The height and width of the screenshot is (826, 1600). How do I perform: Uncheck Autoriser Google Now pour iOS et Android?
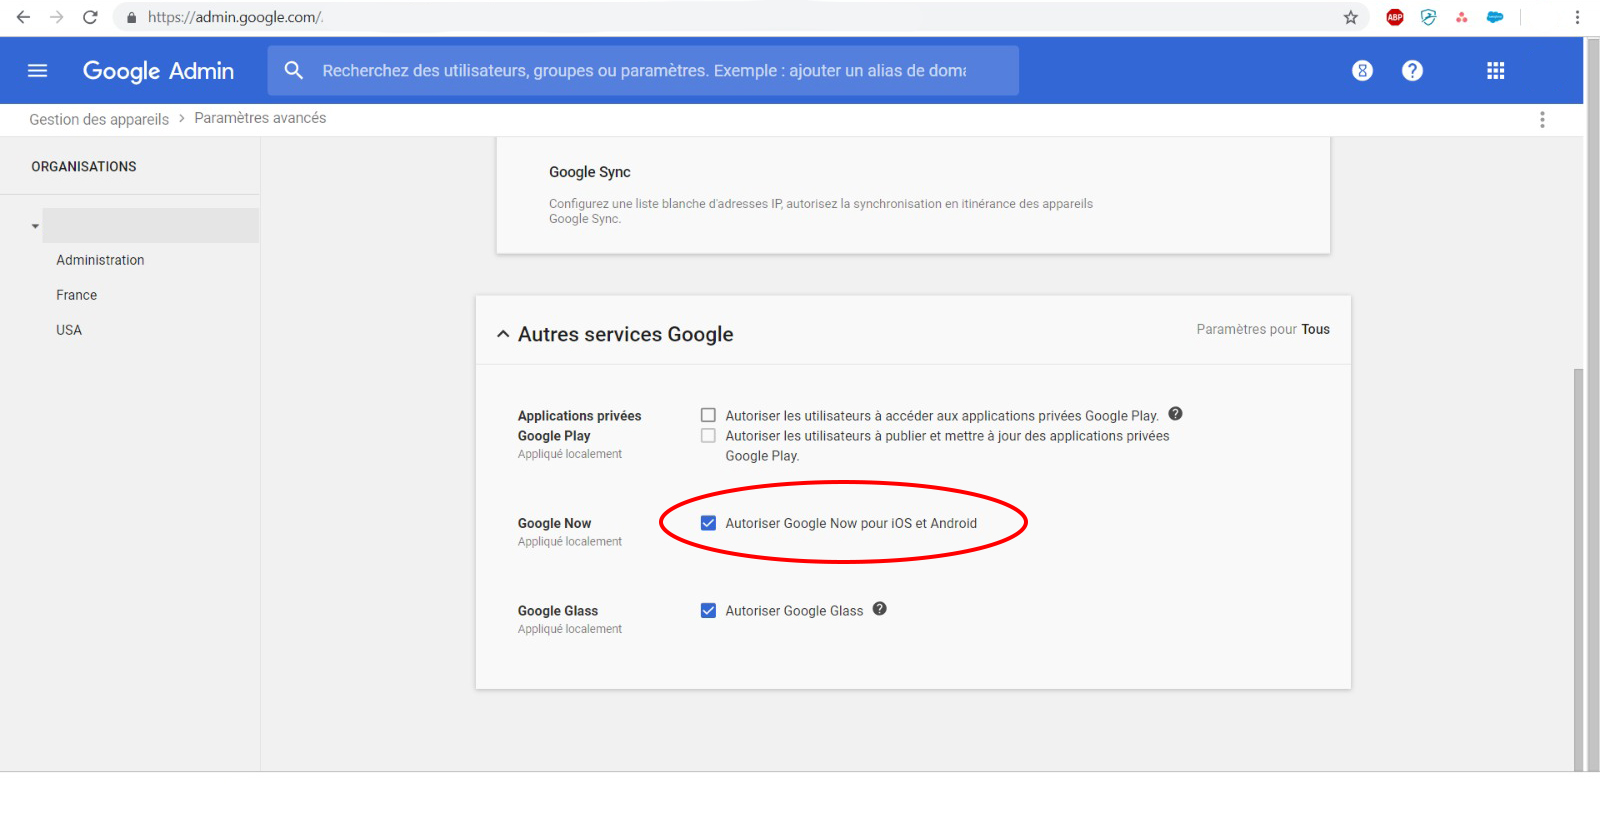click(x=708, y=523)
